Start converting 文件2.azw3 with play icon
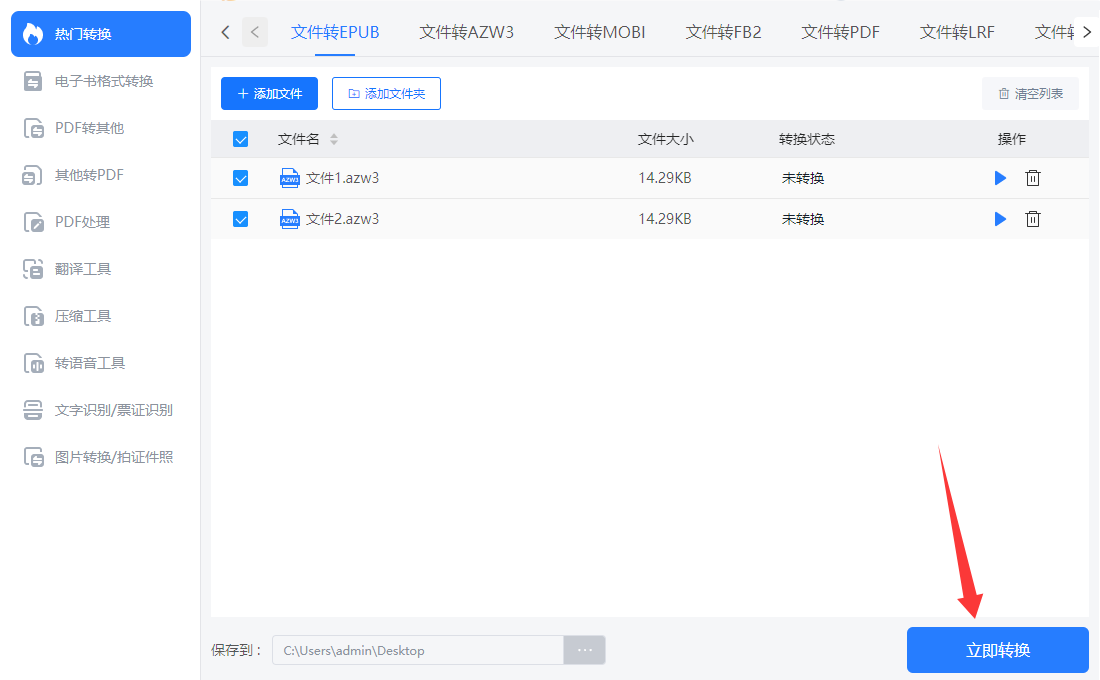 (1000, 220)
